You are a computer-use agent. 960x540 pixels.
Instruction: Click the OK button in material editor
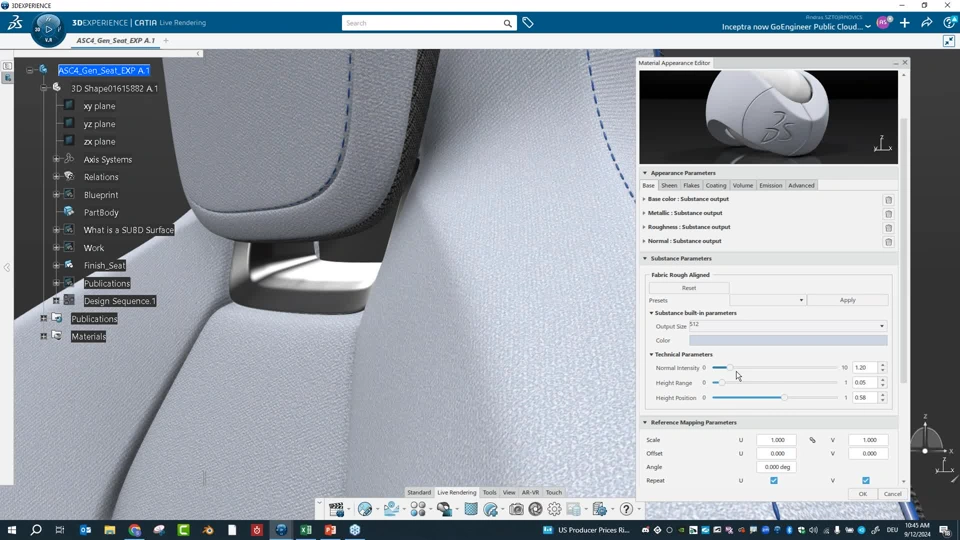(x=862, y=494)
